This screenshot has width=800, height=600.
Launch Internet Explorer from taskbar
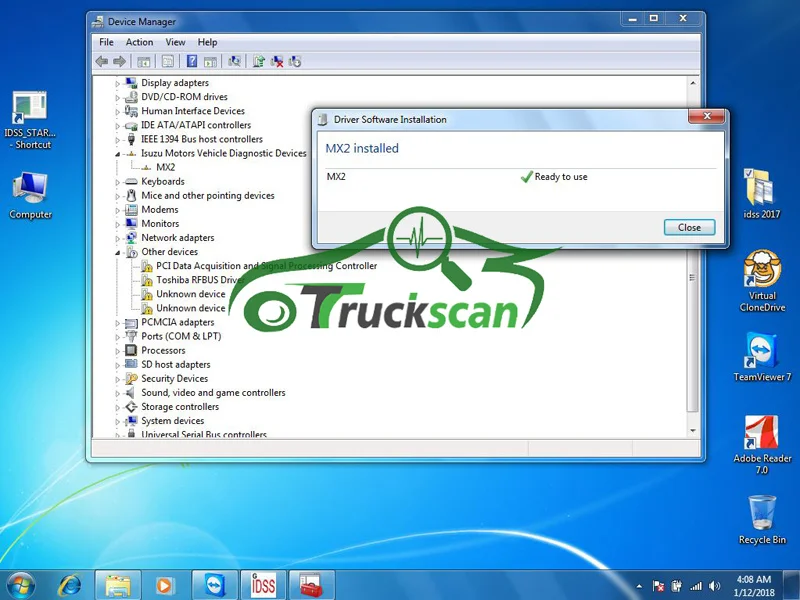pyautogui.click(x=70, y=585)
